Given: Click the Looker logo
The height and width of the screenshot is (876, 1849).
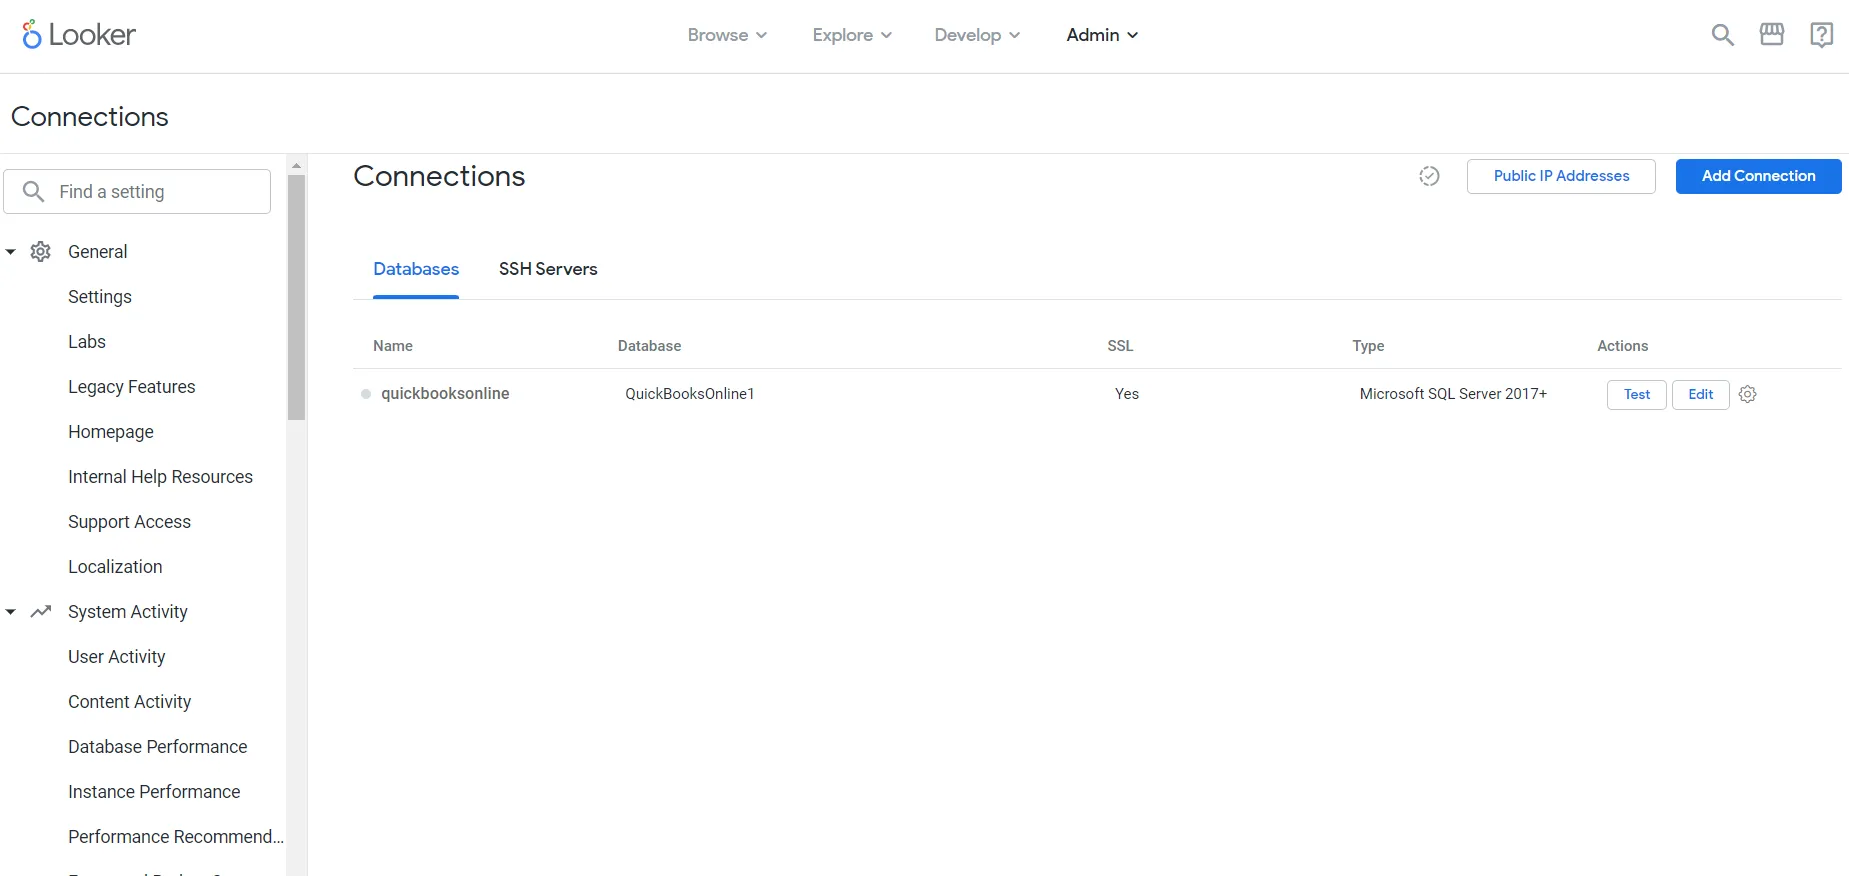Looking at the screenshot, I should (x=79, y=35).
